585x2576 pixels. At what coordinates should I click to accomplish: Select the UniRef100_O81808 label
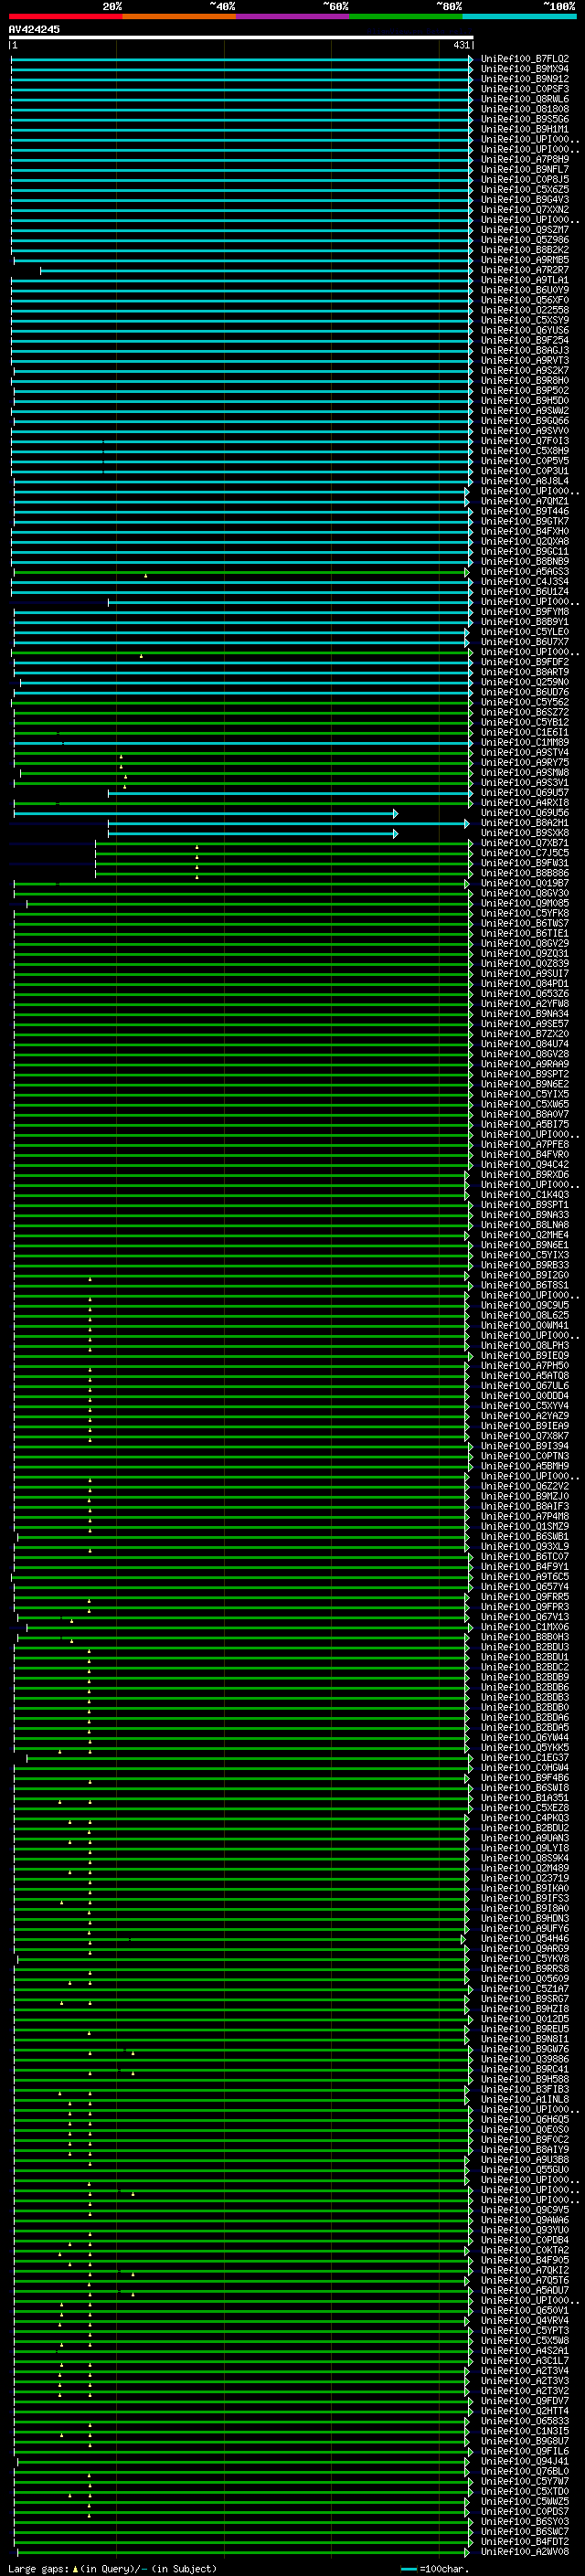525,109
